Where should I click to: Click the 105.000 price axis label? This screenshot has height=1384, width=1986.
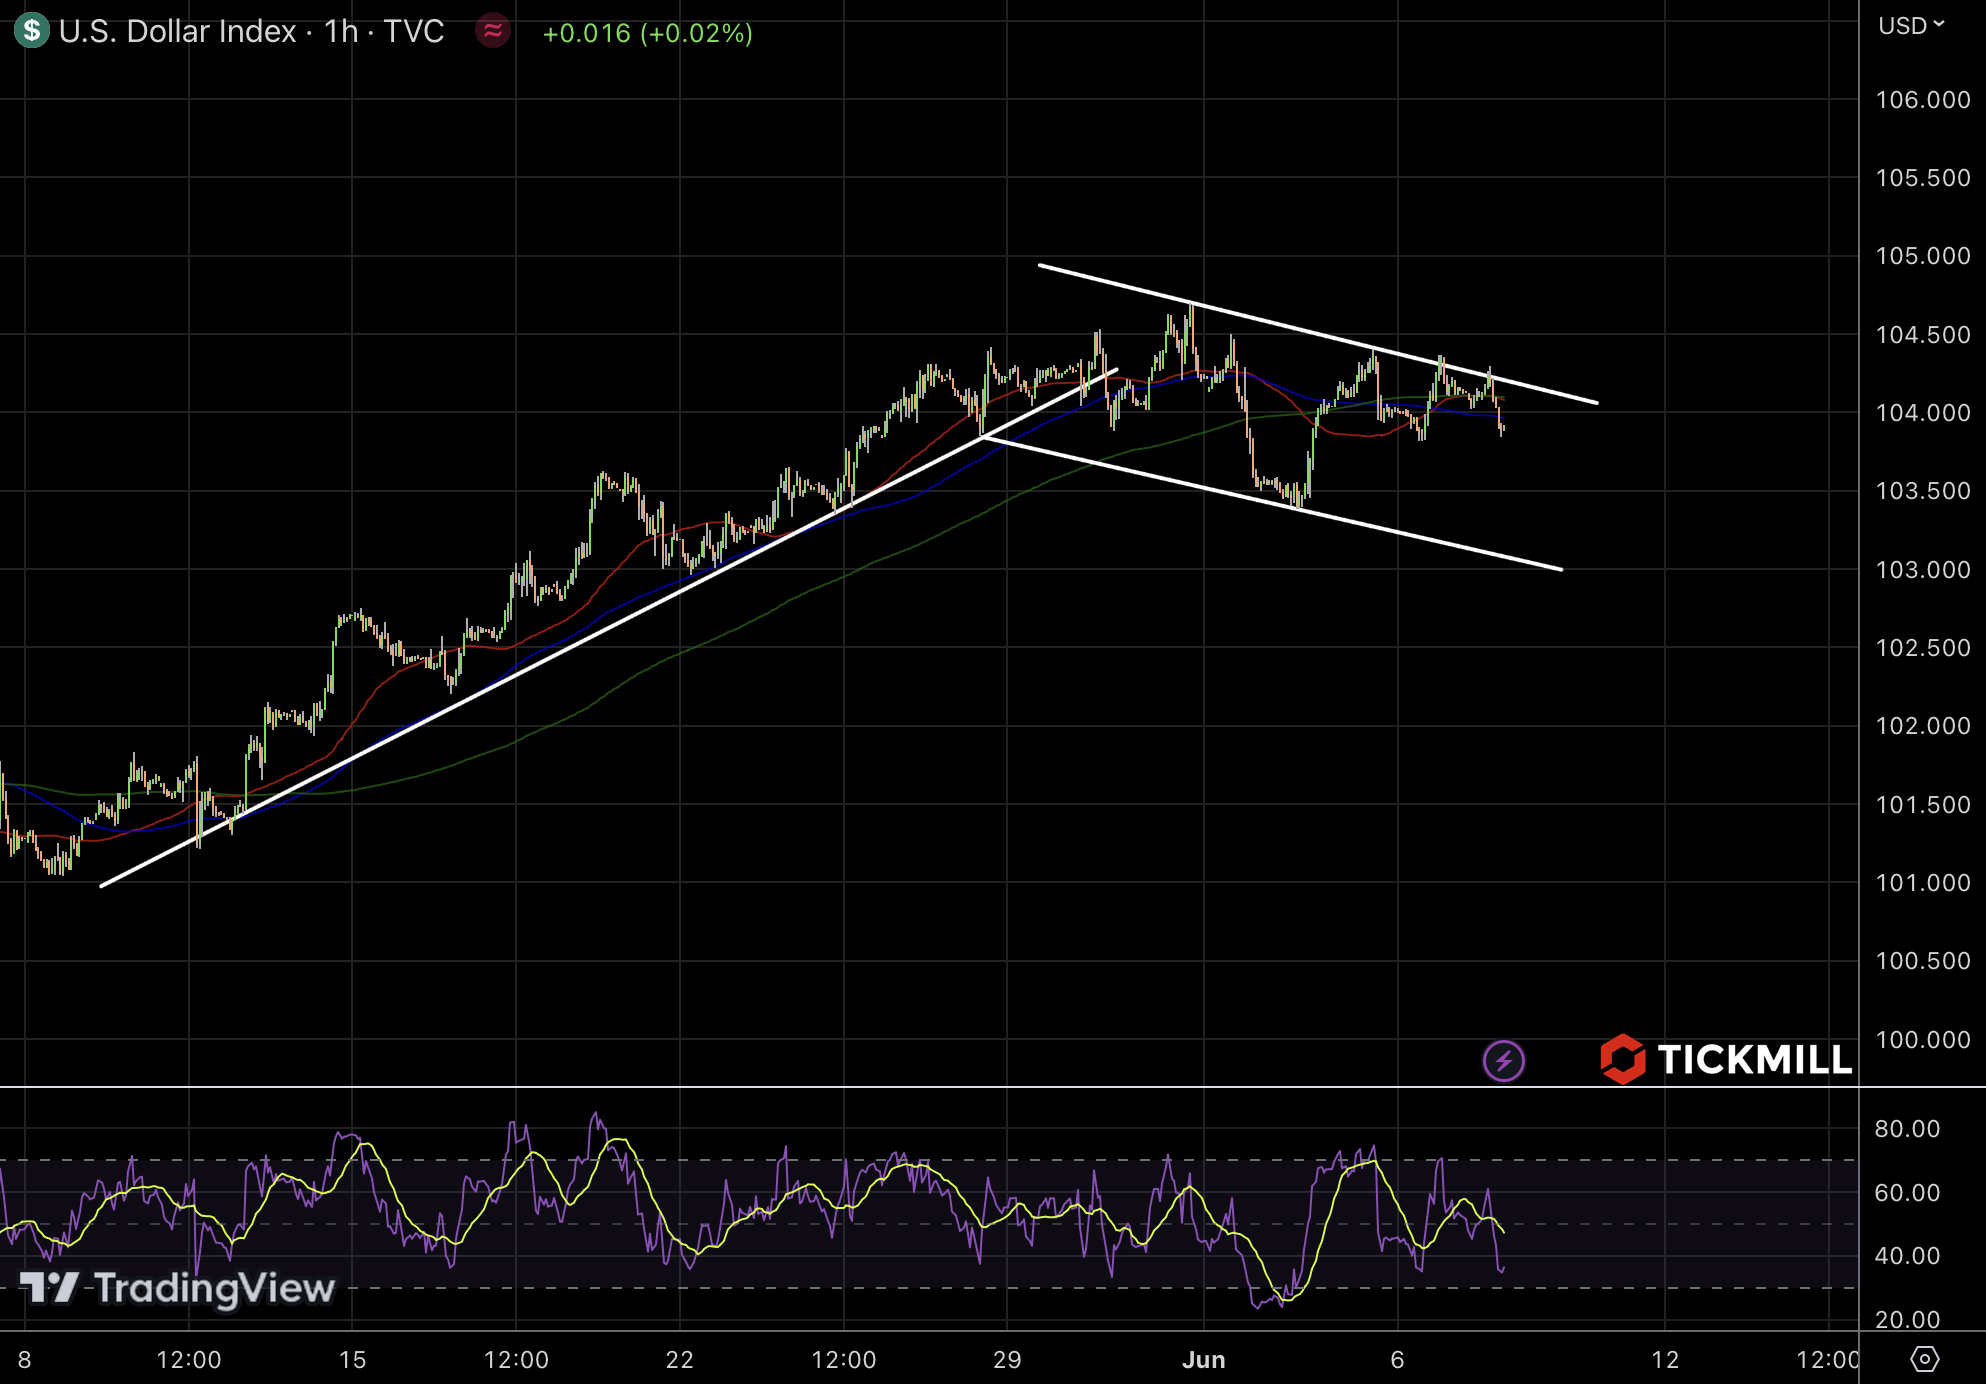[x=1922, y=256]
